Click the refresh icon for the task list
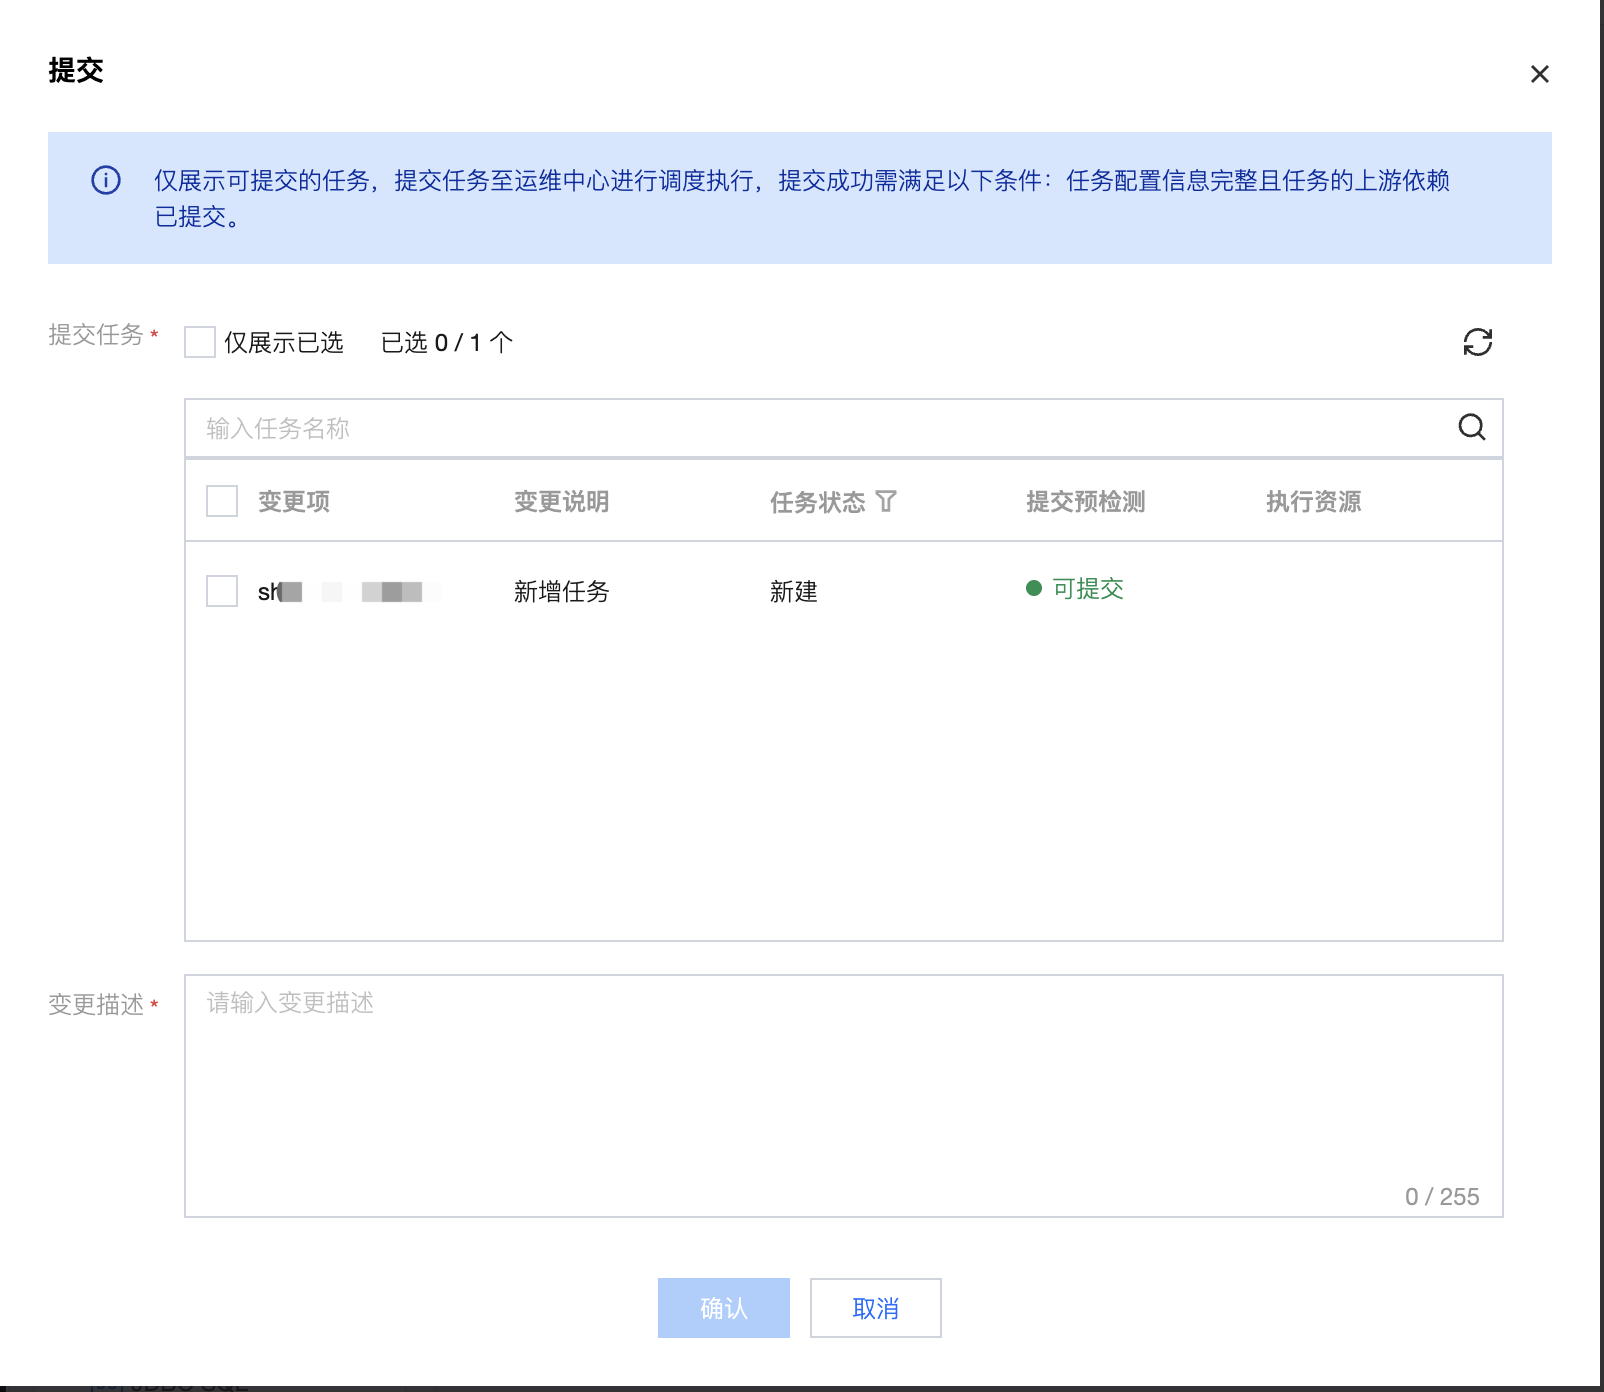The width and height of the screenshot is (1604, 1392). coord(1477,342)
